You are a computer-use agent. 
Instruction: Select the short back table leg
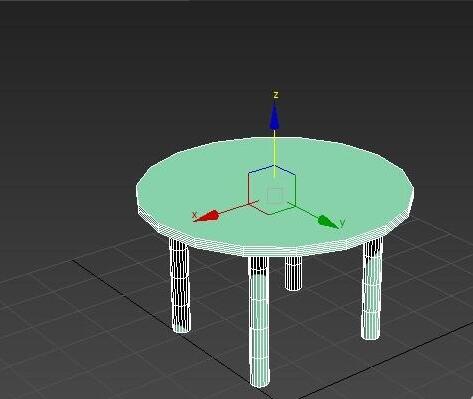[293, 273]
